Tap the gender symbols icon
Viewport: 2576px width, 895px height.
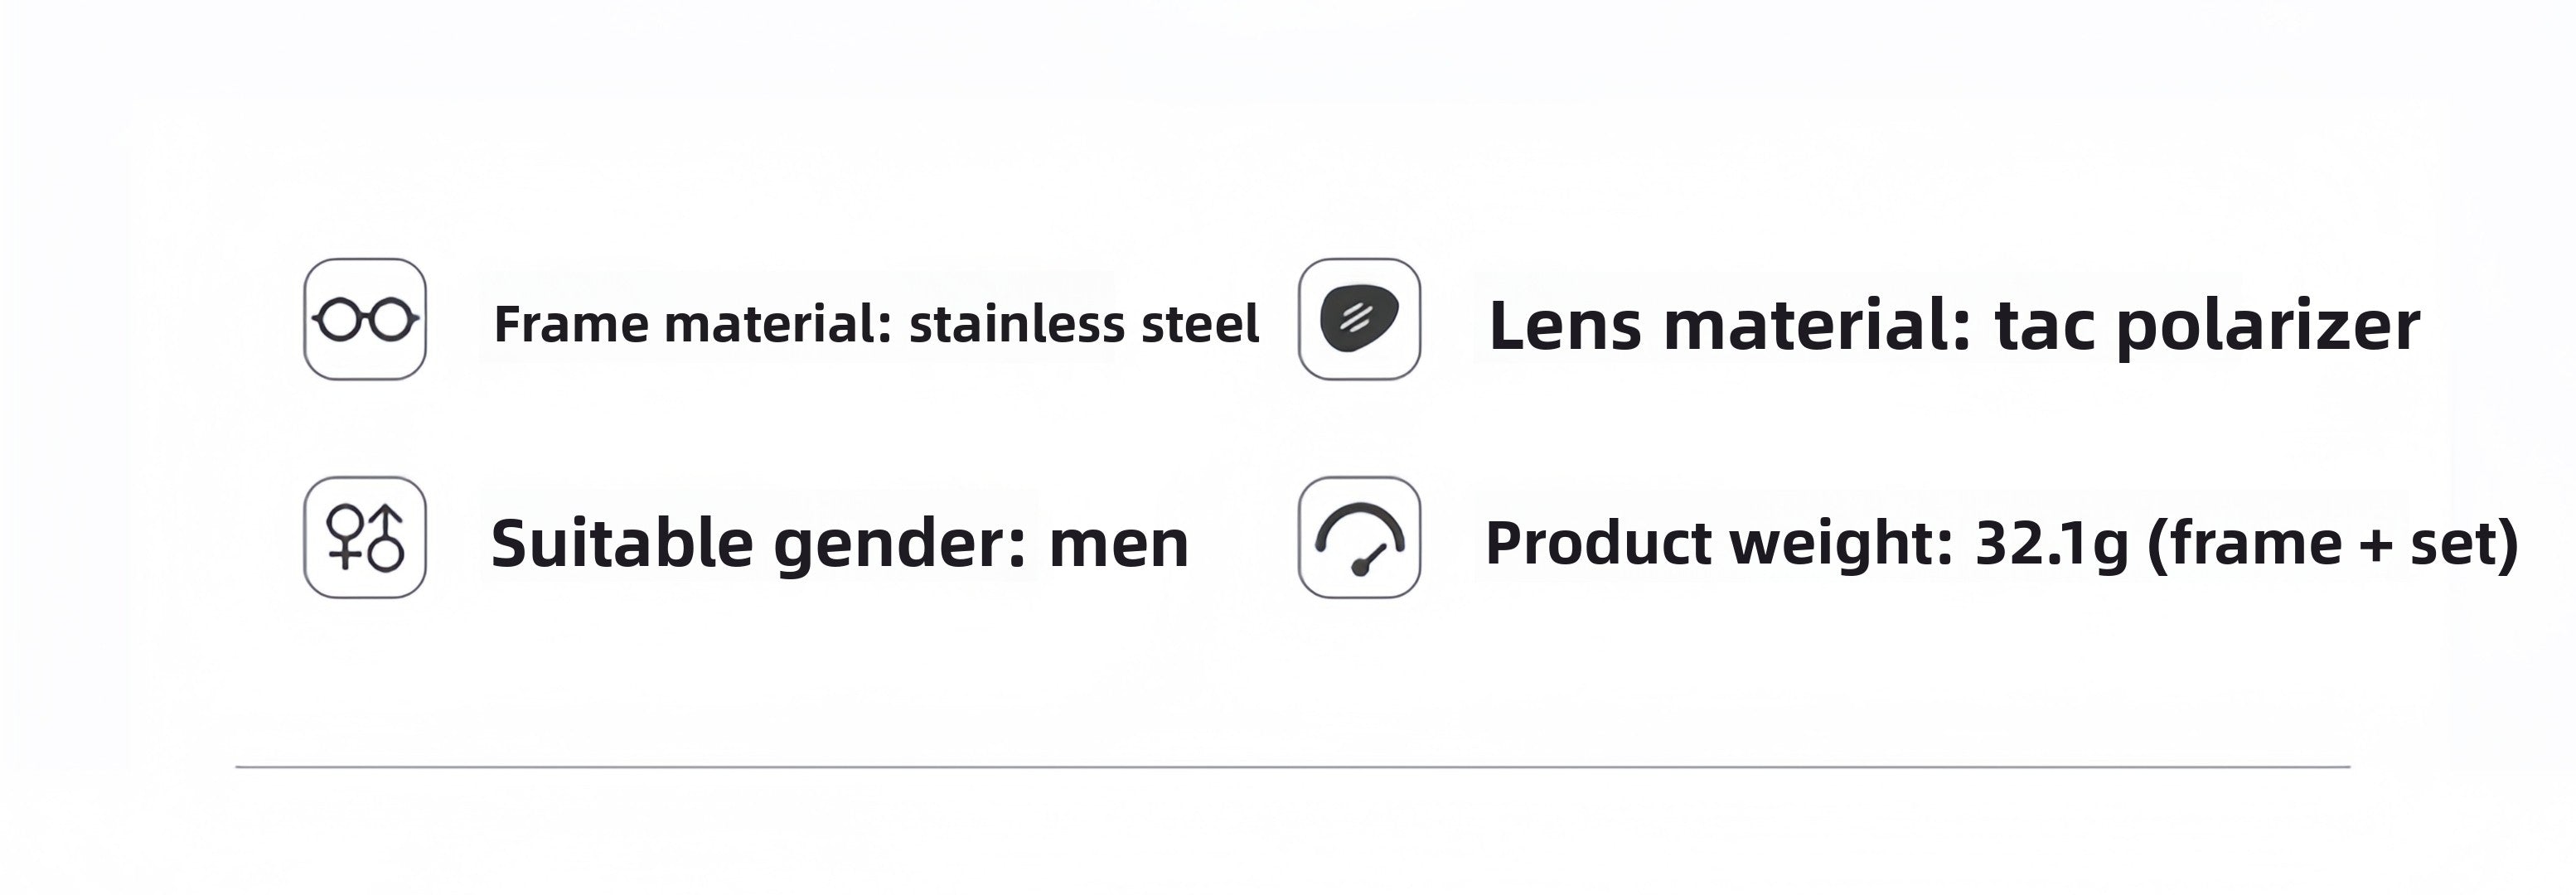tap(365, 538)
